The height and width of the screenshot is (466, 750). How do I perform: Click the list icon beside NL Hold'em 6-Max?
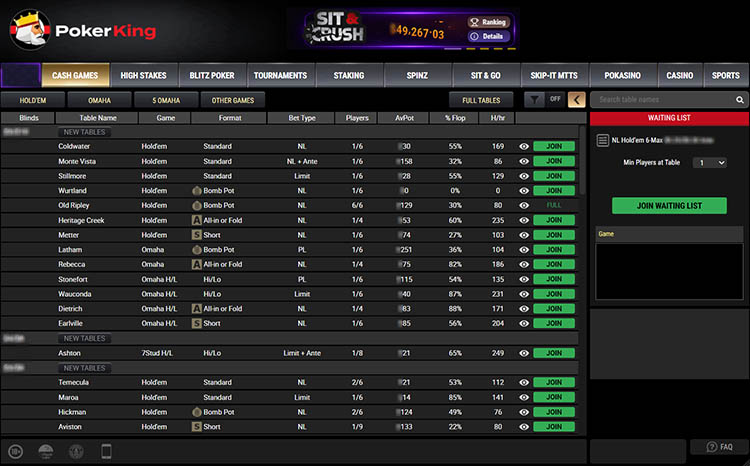tap(602, 140)
